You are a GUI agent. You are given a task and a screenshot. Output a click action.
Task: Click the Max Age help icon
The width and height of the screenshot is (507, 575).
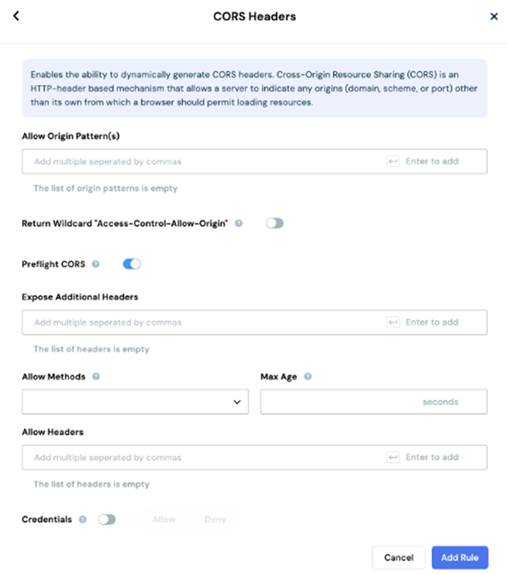[x=308, y=376]
